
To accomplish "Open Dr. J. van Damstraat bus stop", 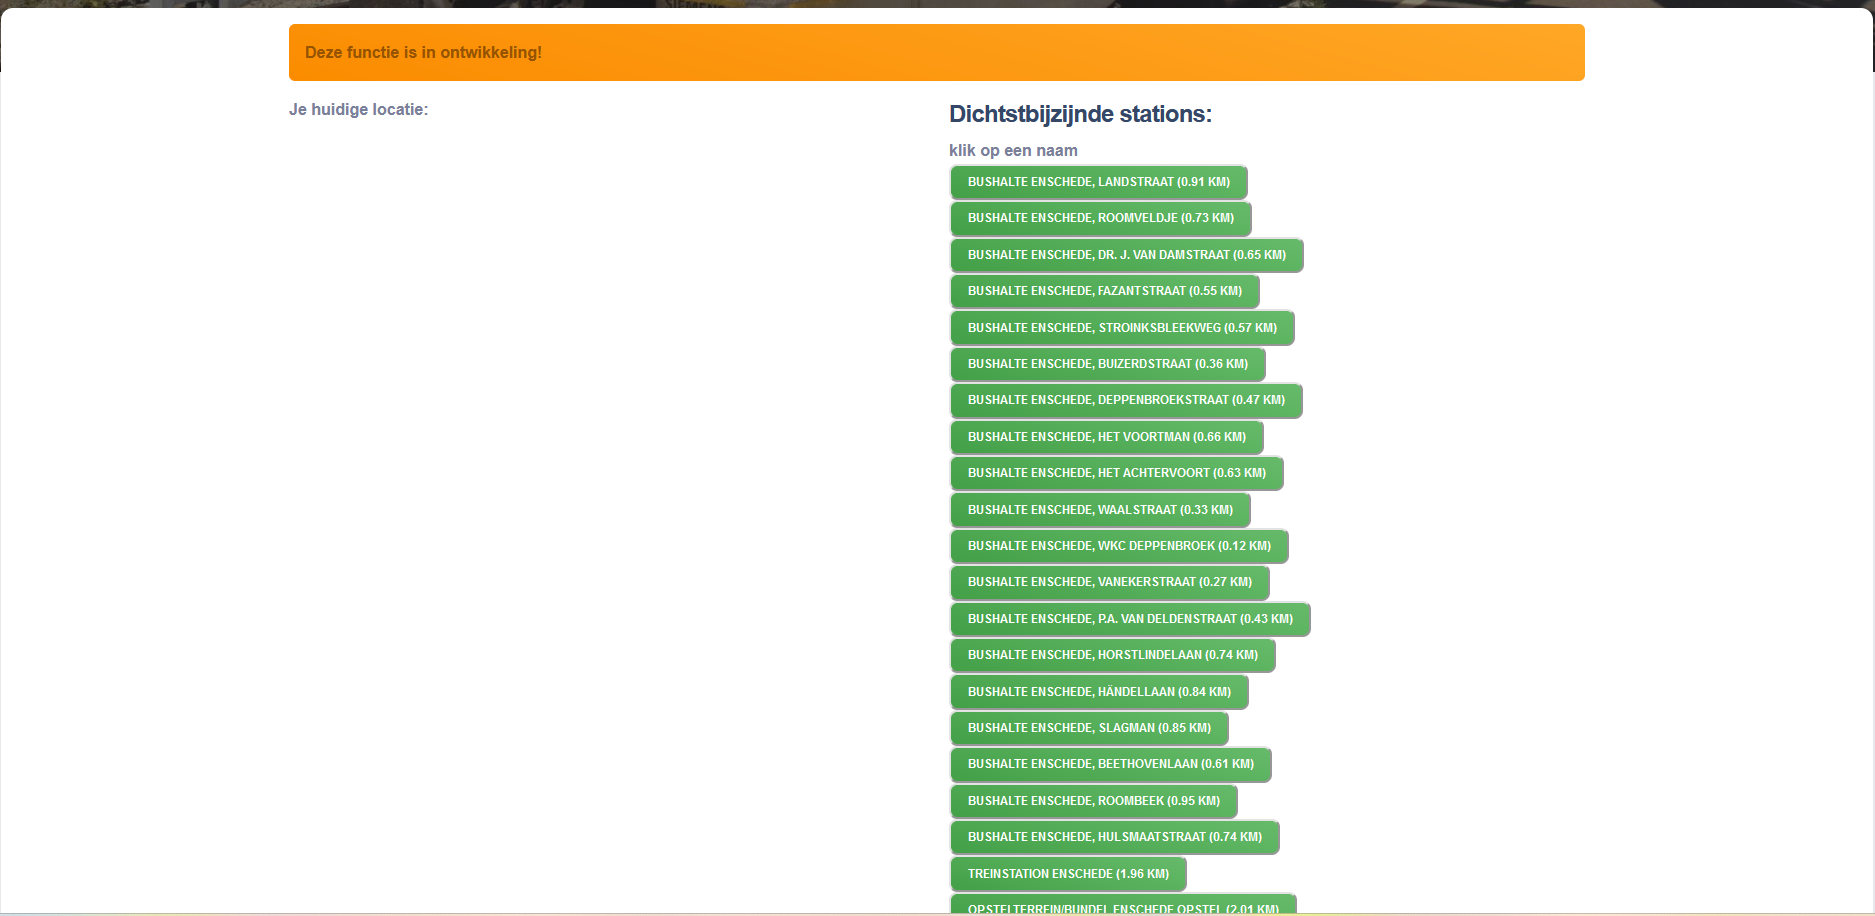I will [x=1126, y=255].
